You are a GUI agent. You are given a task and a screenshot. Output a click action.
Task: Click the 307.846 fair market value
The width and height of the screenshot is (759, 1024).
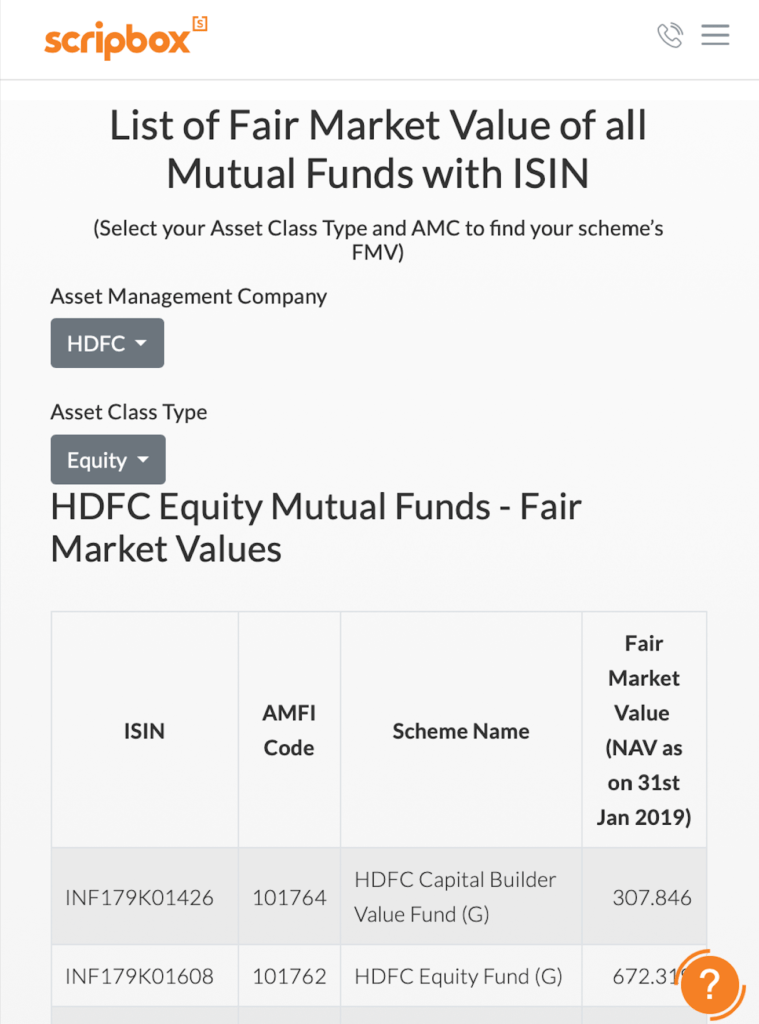[651, 898]
